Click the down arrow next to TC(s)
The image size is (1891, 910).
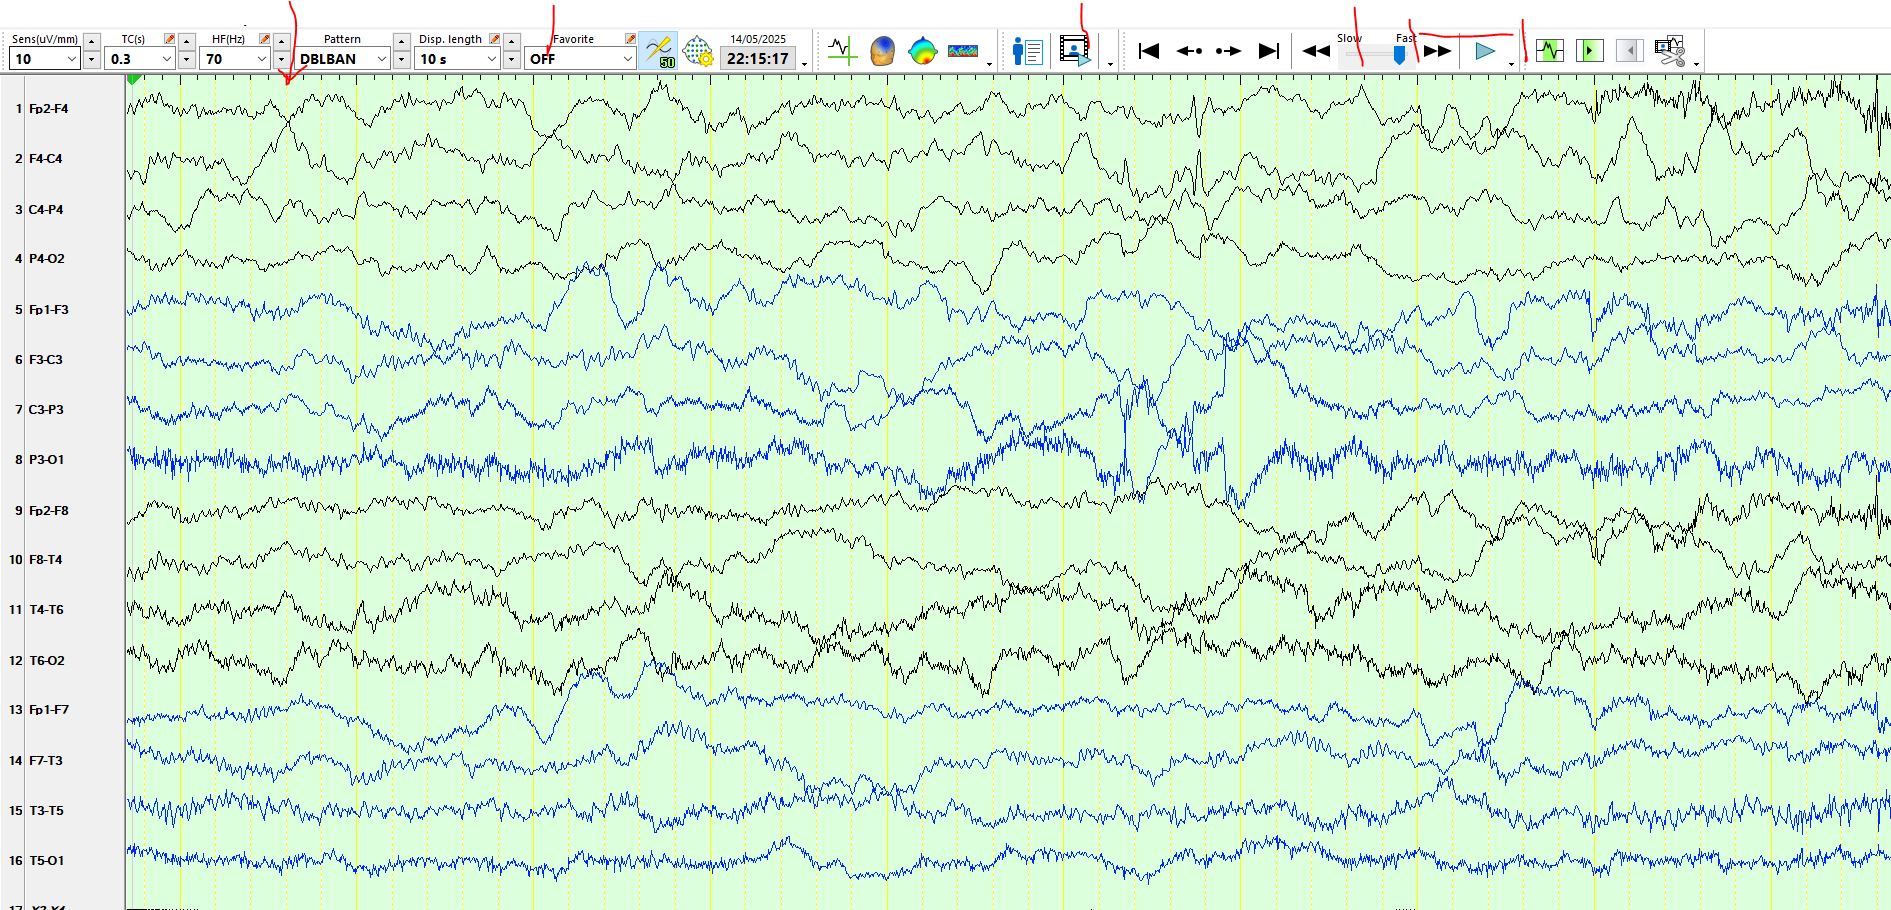pyautogui.click(x=186, y=60)
